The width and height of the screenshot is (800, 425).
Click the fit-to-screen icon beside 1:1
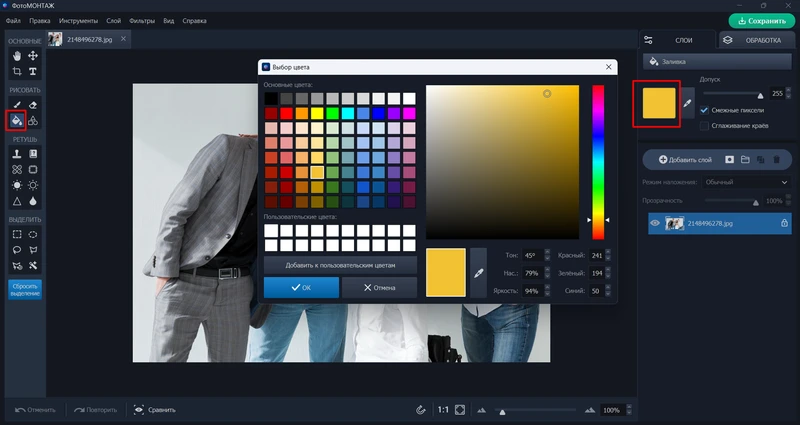(x=460, y=410)
